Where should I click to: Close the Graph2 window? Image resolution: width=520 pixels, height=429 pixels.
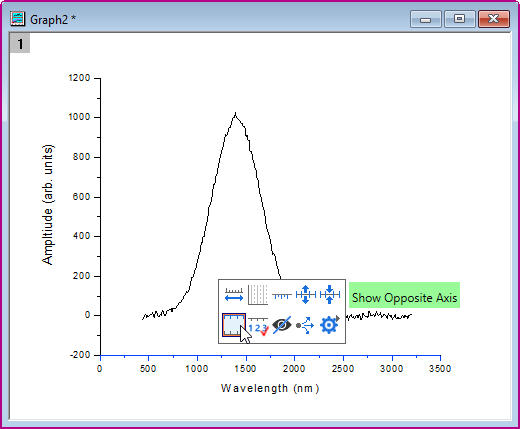coord(494,19)
